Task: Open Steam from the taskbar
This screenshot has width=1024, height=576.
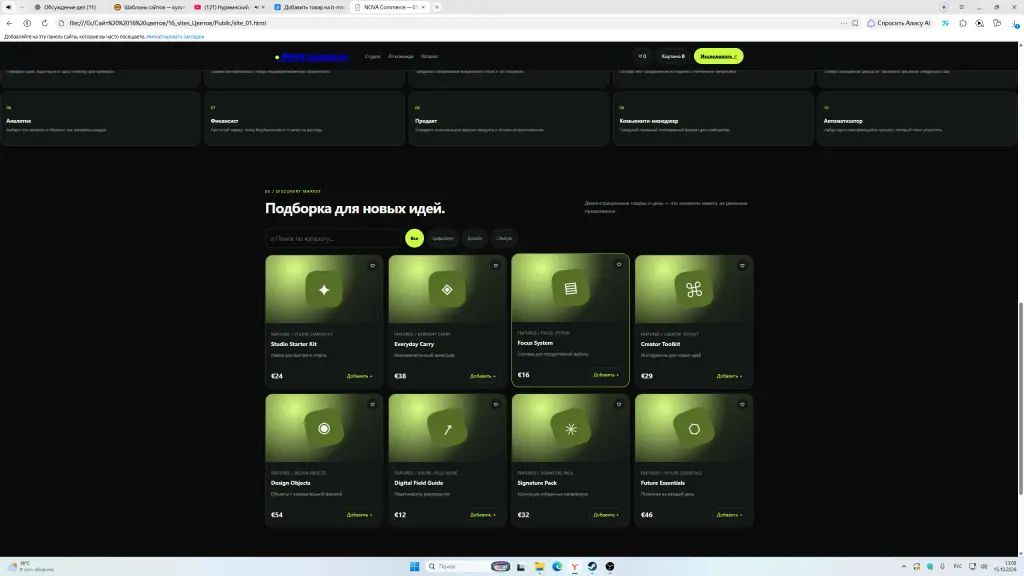Action: pos(592,566)
